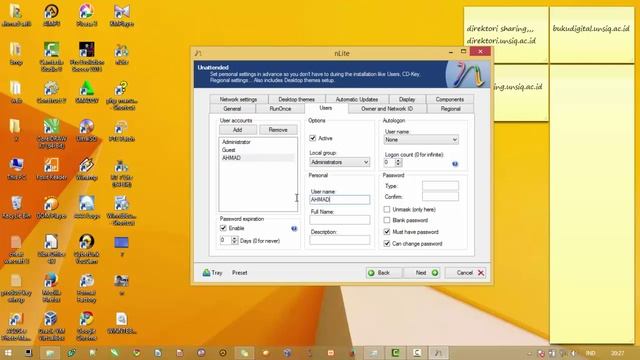Open the GOM Player desktop shortcut

51,207
